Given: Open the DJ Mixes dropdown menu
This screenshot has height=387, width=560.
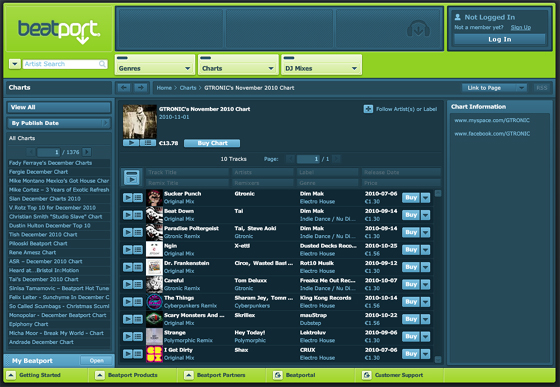Looking at the screenshot, I should pyautogui.click(x=321, y=65).
